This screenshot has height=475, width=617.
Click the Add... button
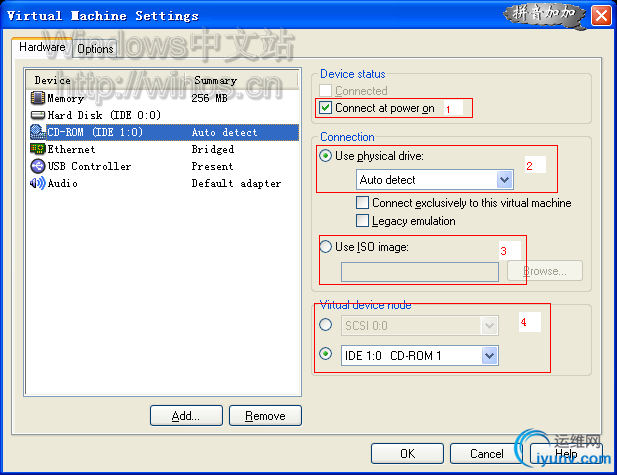[x=186, y=416]
